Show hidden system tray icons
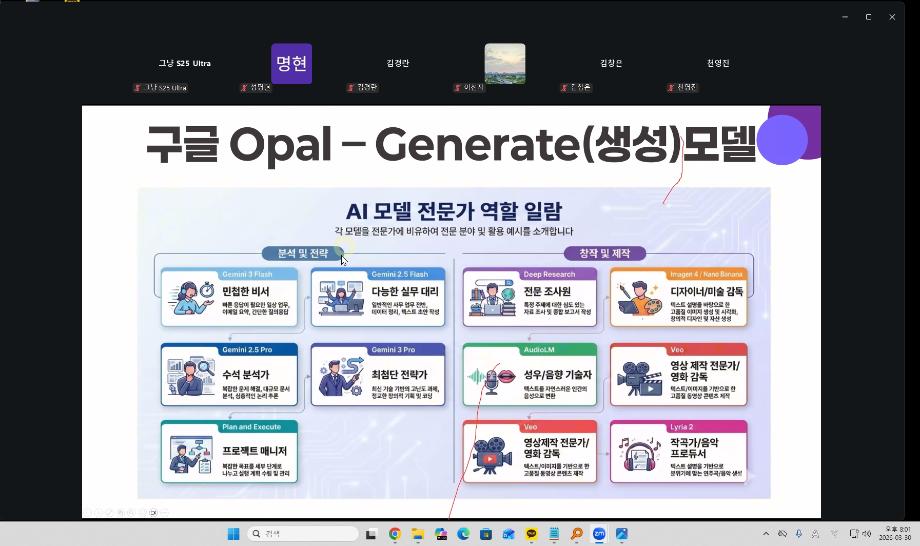920x546 pixels. pyautogui.click(x=766, y=533)
